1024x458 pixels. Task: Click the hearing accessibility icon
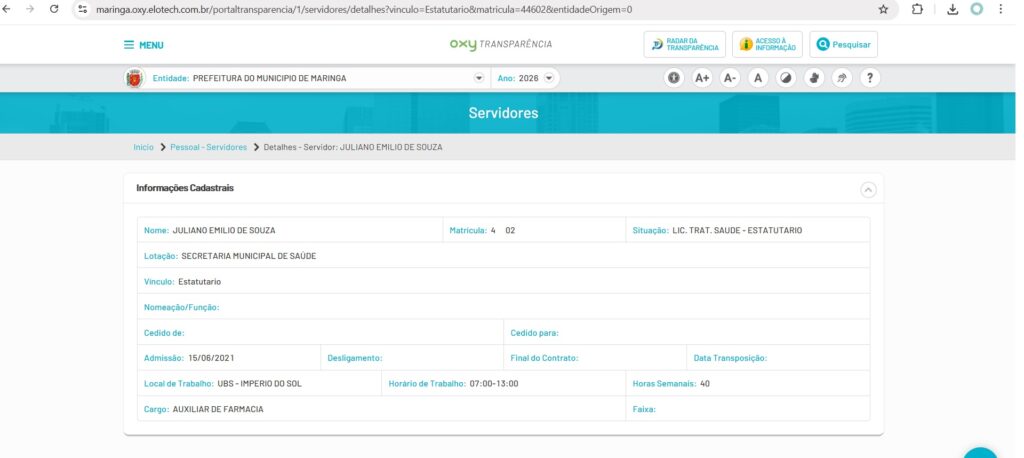click(842, 78)
